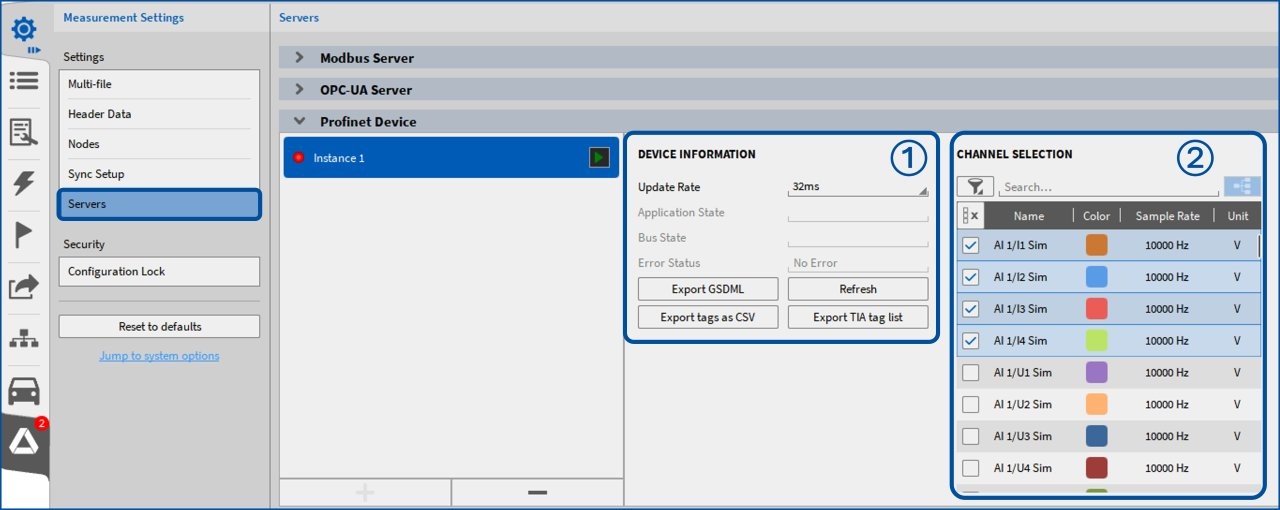1280x510 pixels.
Task: Click the Error Status field showing No Error
Action: point(858,263)
